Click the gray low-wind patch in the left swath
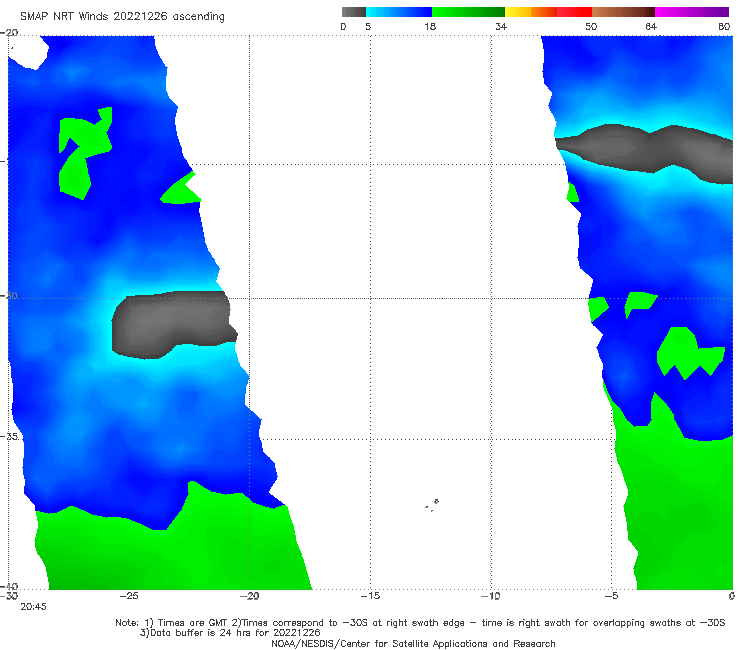 pyautogui.click(x=174, y=325)
